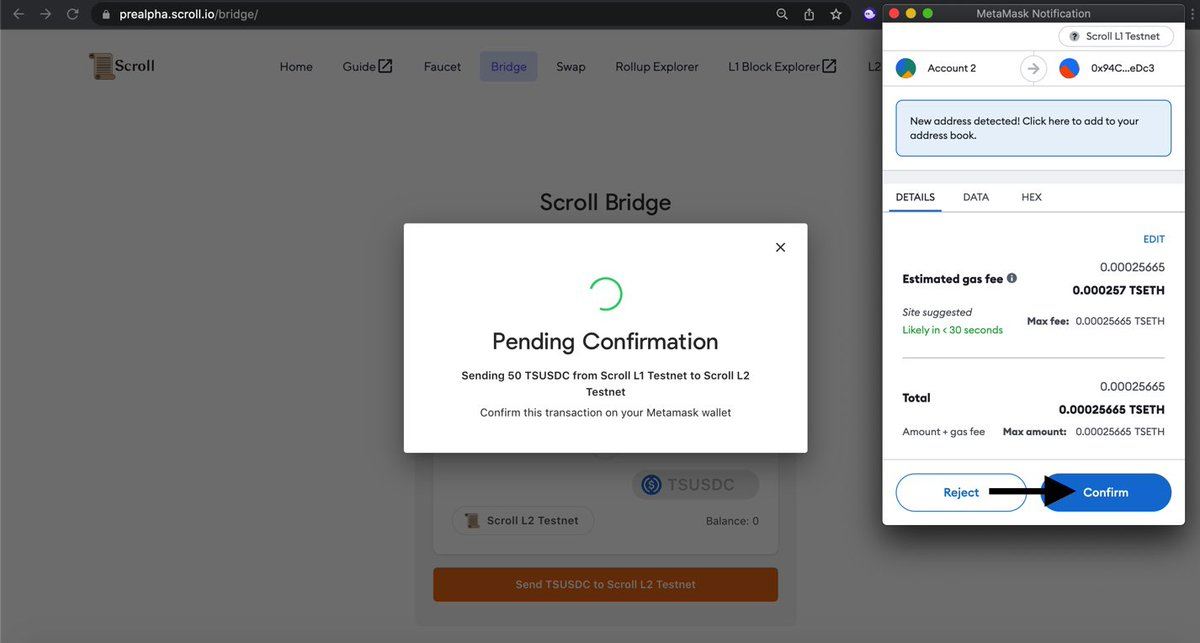
Task: Click the recipient 0x94C...eDc3 avatar
Action: [1069, 68]
